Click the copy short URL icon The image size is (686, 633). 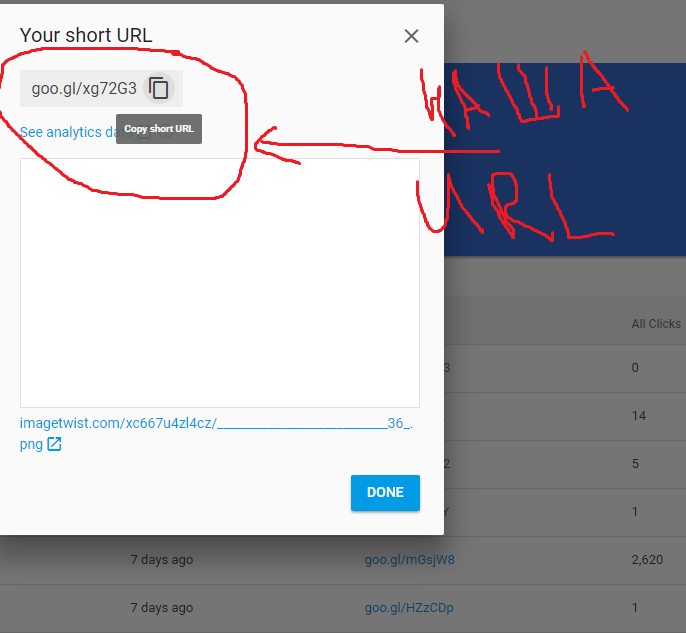click(x=158, y=88)
